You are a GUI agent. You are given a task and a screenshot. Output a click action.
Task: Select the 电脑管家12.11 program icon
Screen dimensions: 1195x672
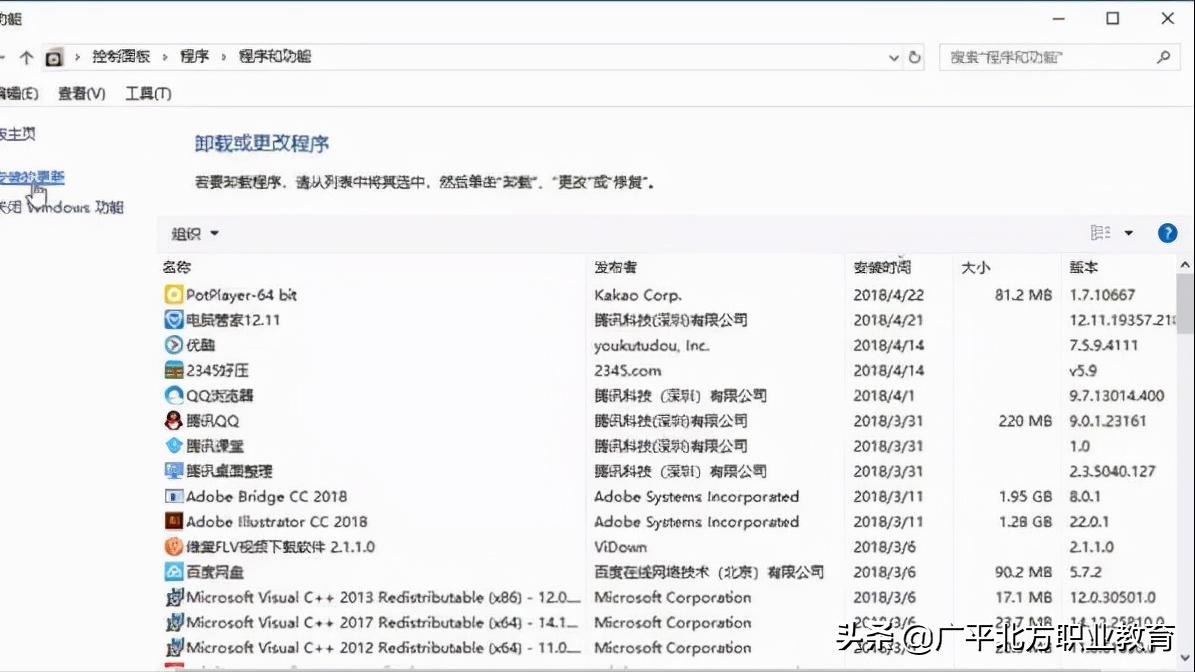coord(175,319)
